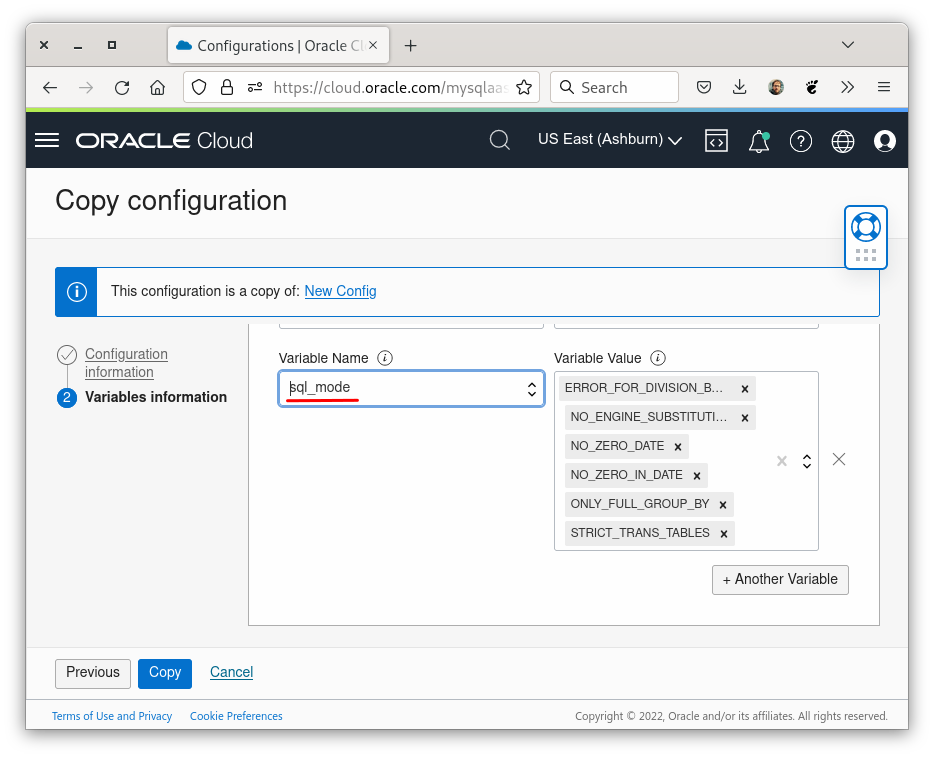934x758 pixels.
Task: Open the help question mark icon
Action: [x=800, y=141]
